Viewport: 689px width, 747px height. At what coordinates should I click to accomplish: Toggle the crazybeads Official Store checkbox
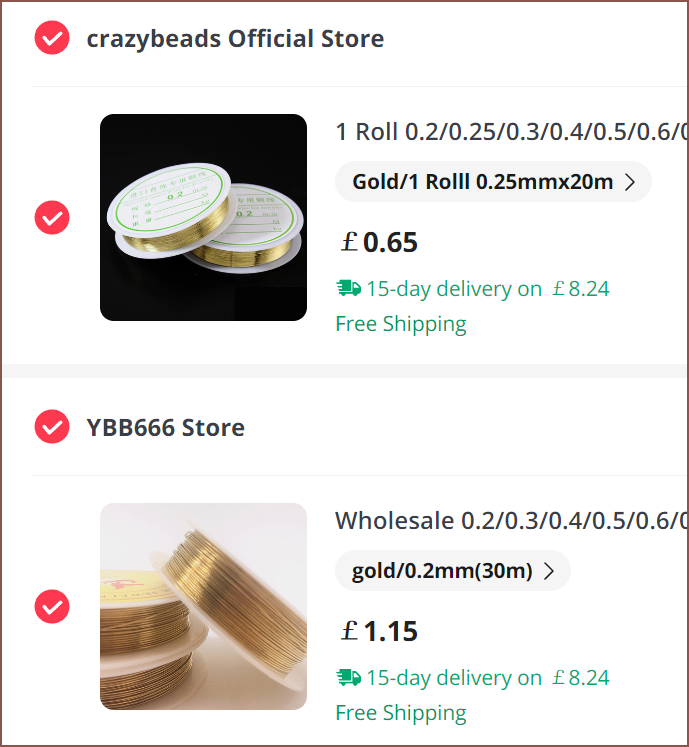coord(52,38)
